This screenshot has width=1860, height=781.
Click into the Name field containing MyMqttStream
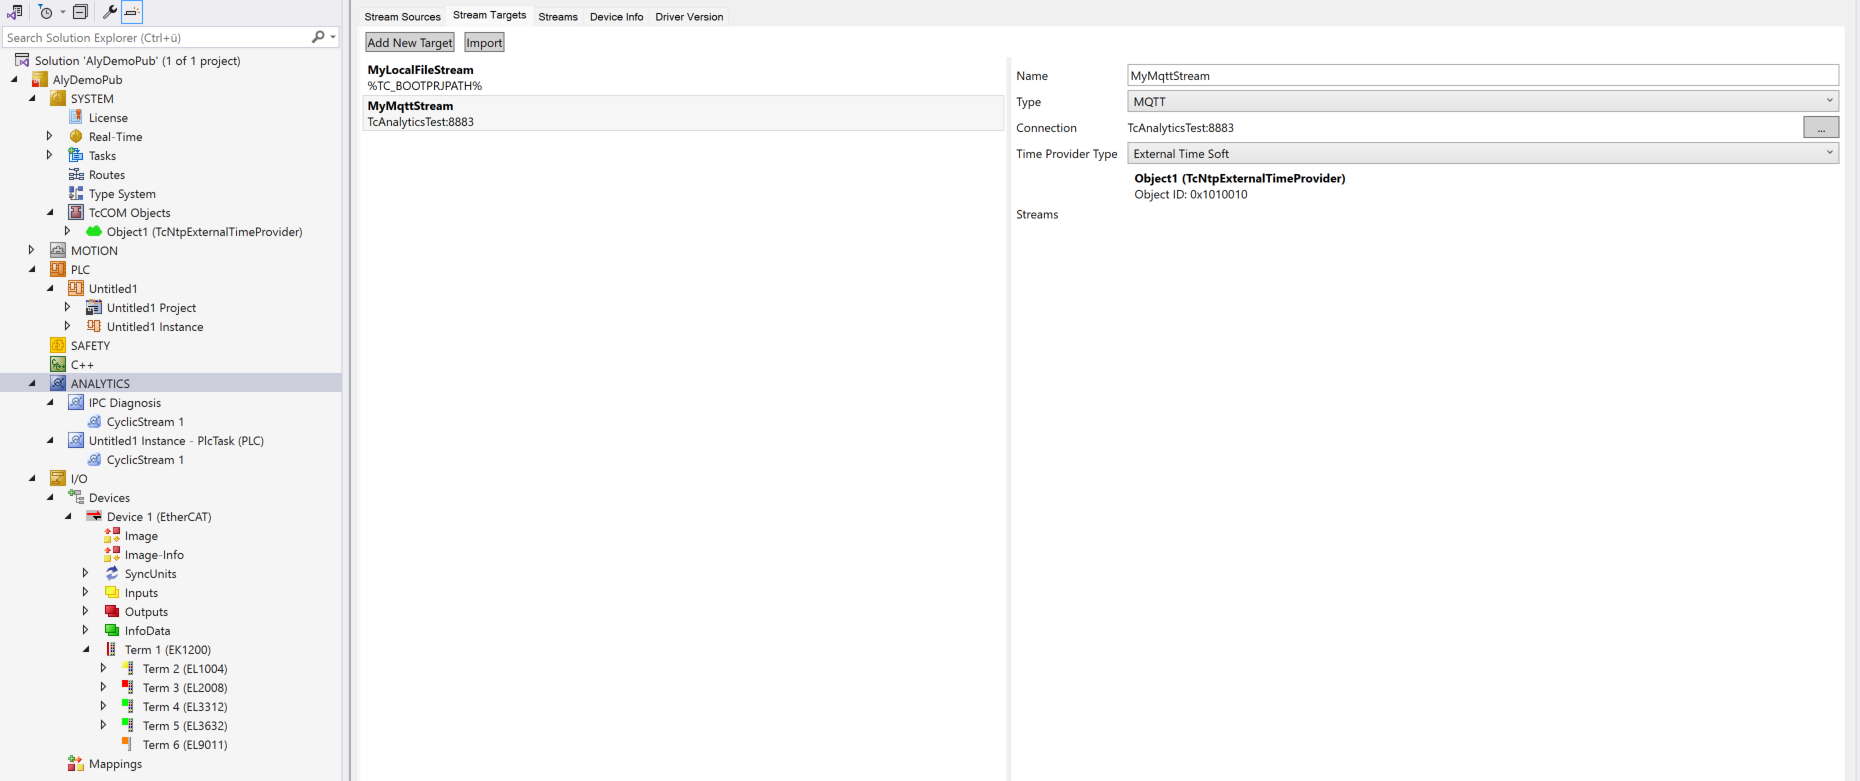1482,76
